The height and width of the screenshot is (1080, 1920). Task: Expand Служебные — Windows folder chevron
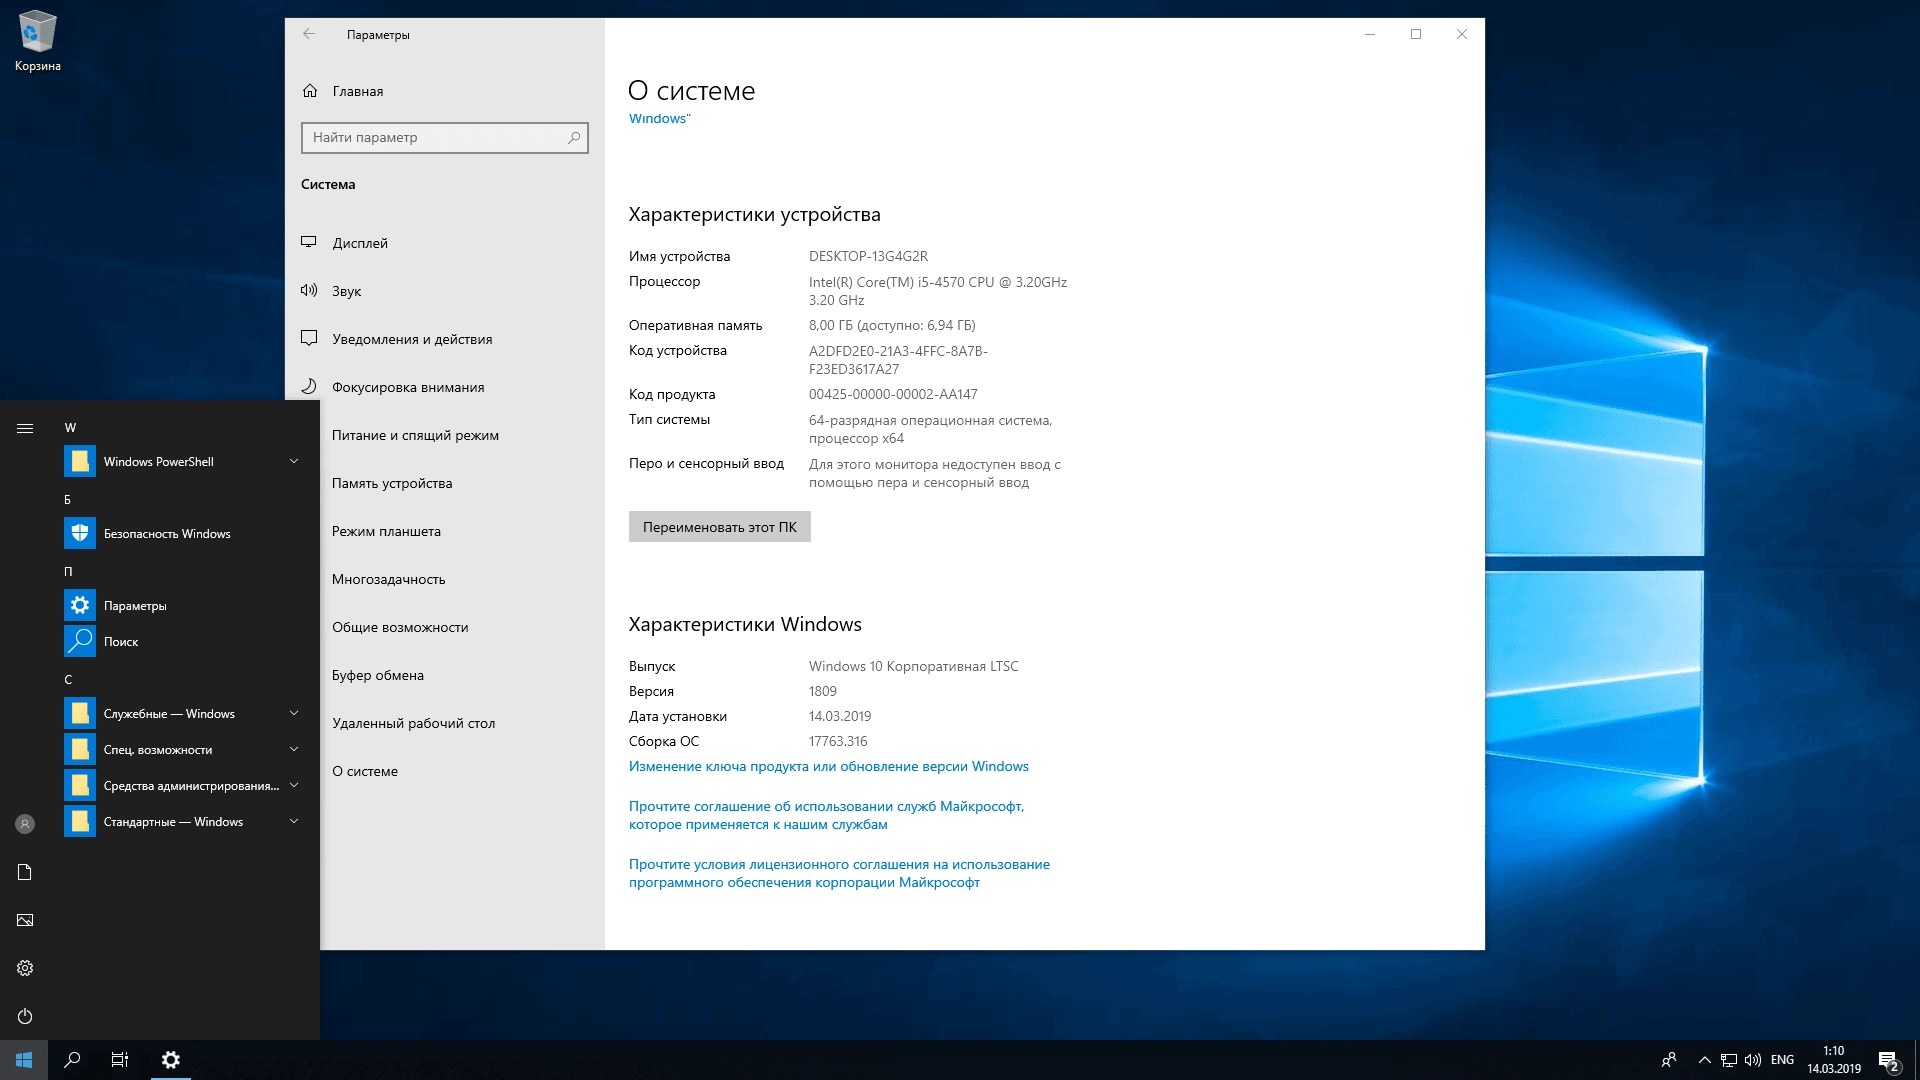(294, 713)
